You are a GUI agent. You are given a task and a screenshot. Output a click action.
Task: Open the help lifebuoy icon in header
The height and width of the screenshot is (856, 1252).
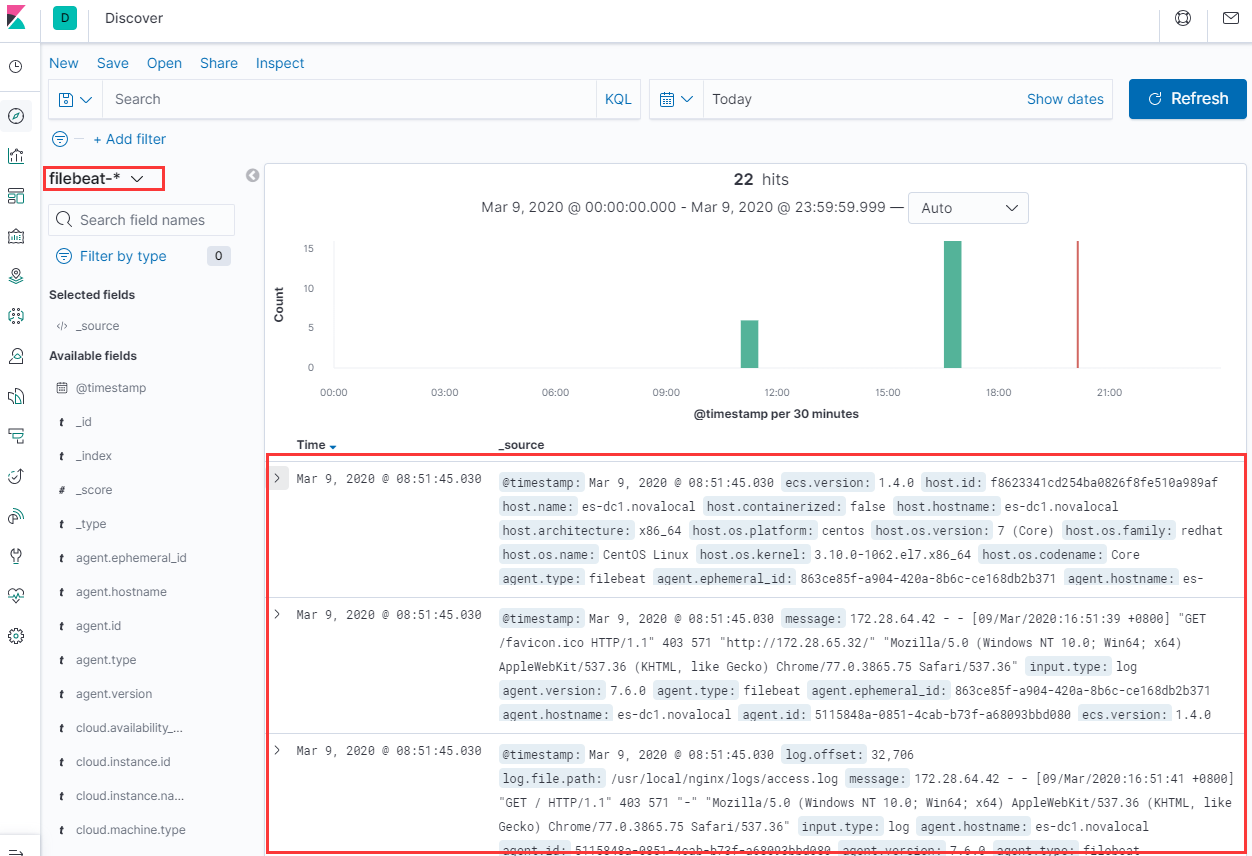[x=1183, y=18]
